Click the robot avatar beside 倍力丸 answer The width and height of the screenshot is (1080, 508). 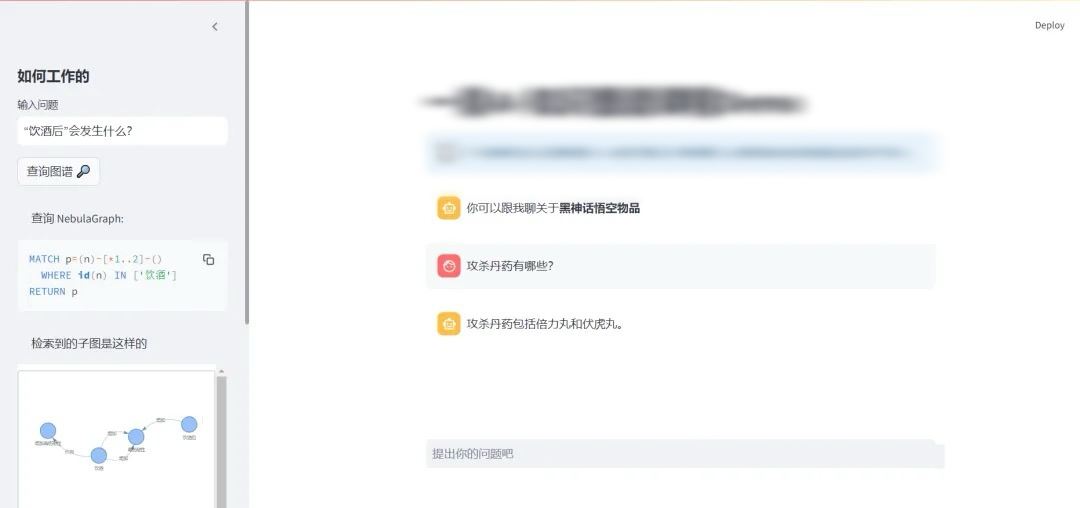(448, 324)
